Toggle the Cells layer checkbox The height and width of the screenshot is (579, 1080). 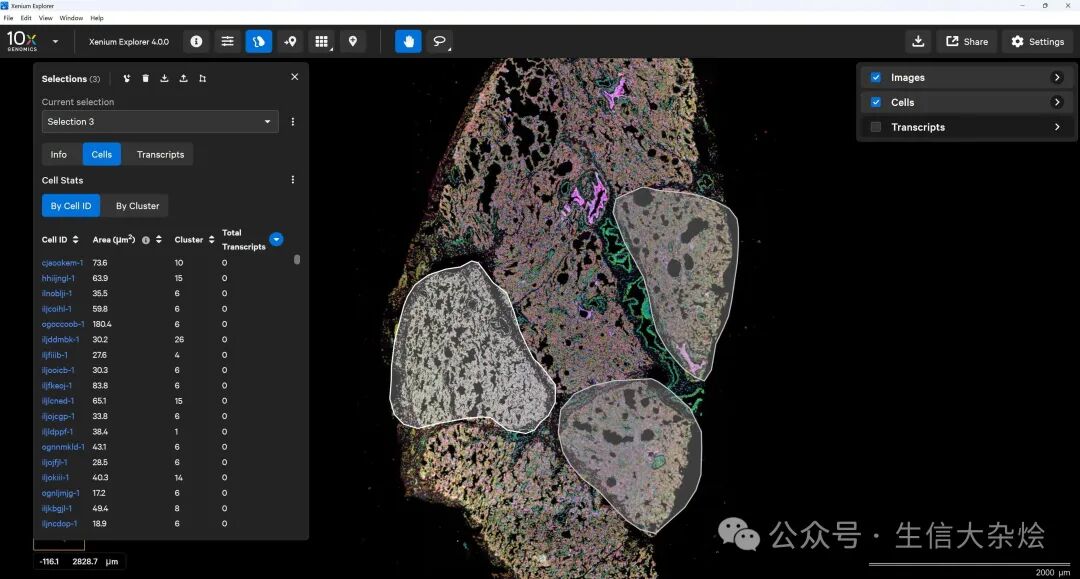click(x=875, y=103)
